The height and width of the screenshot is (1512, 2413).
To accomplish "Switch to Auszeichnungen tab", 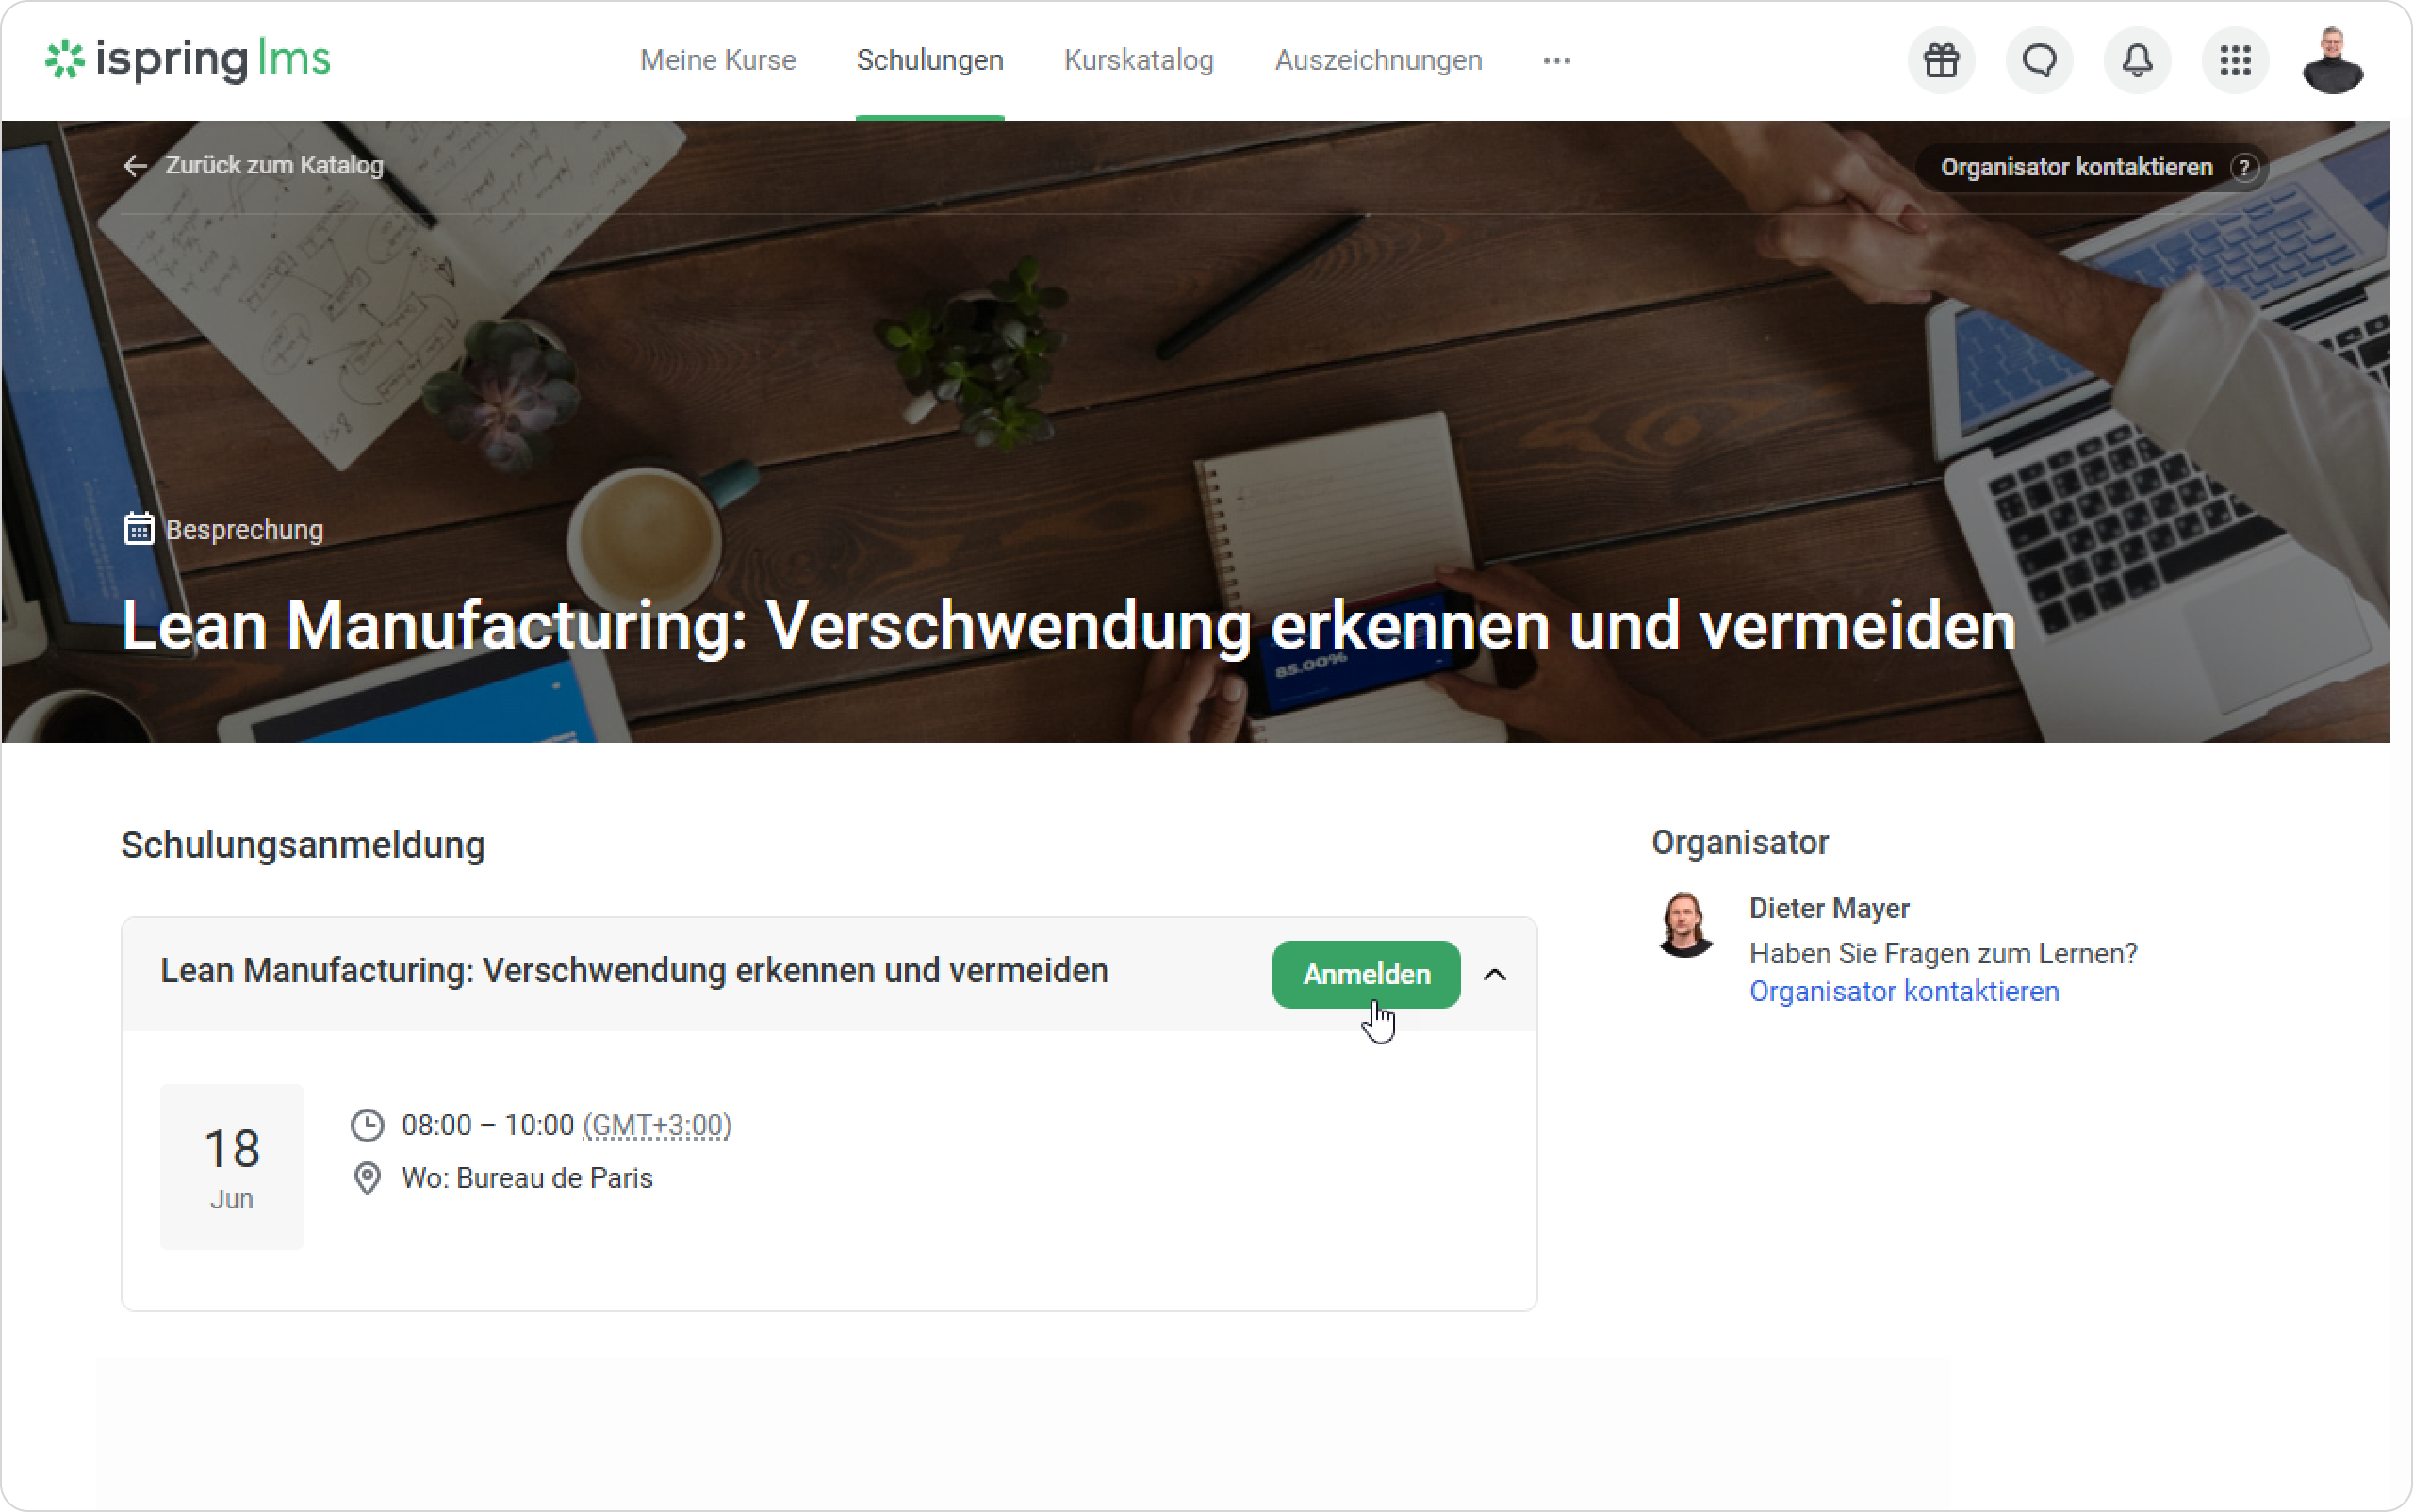I will (x=1378, y=60).
